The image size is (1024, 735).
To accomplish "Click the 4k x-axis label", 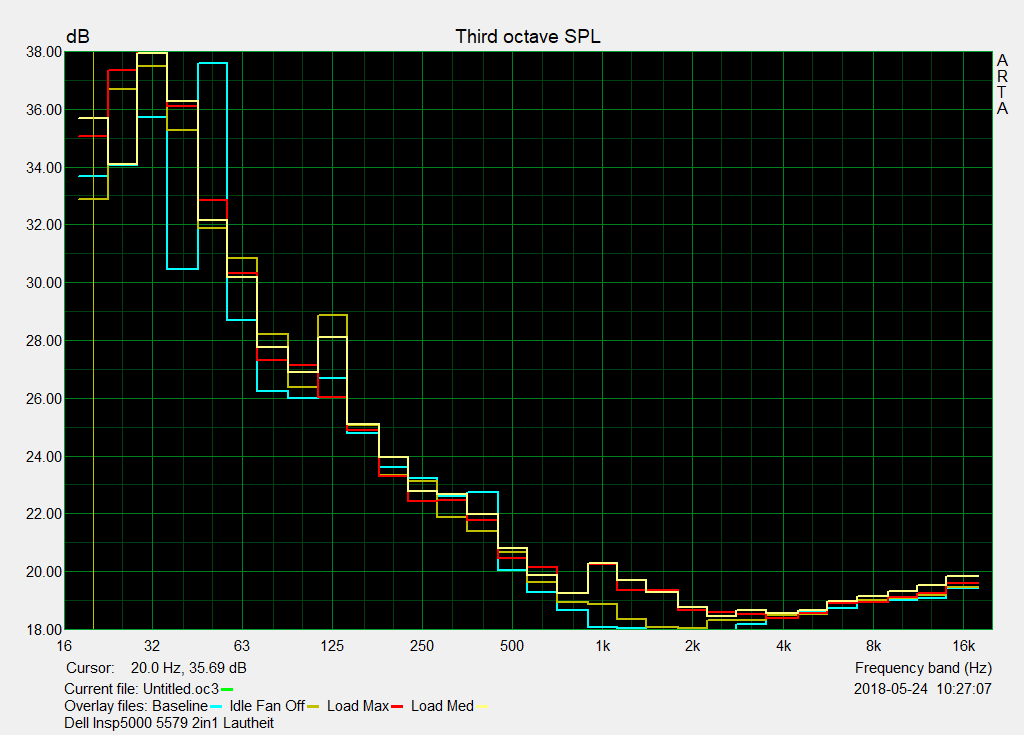I will click(783, 646).
